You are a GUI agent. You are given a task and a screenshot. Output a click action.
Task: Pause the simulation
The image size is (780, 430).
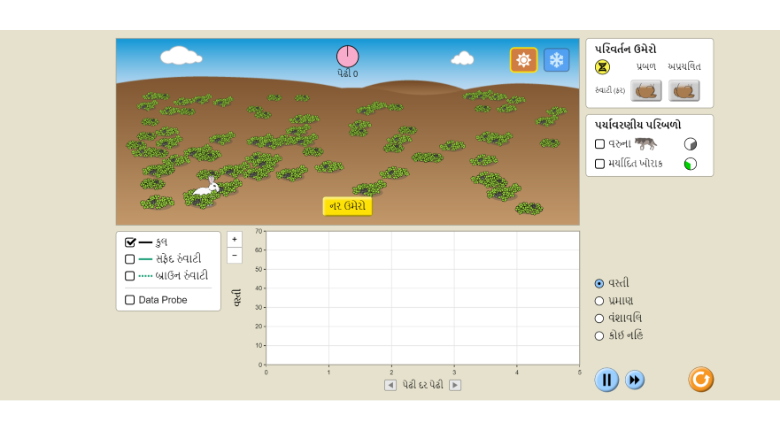click(606, 380)
